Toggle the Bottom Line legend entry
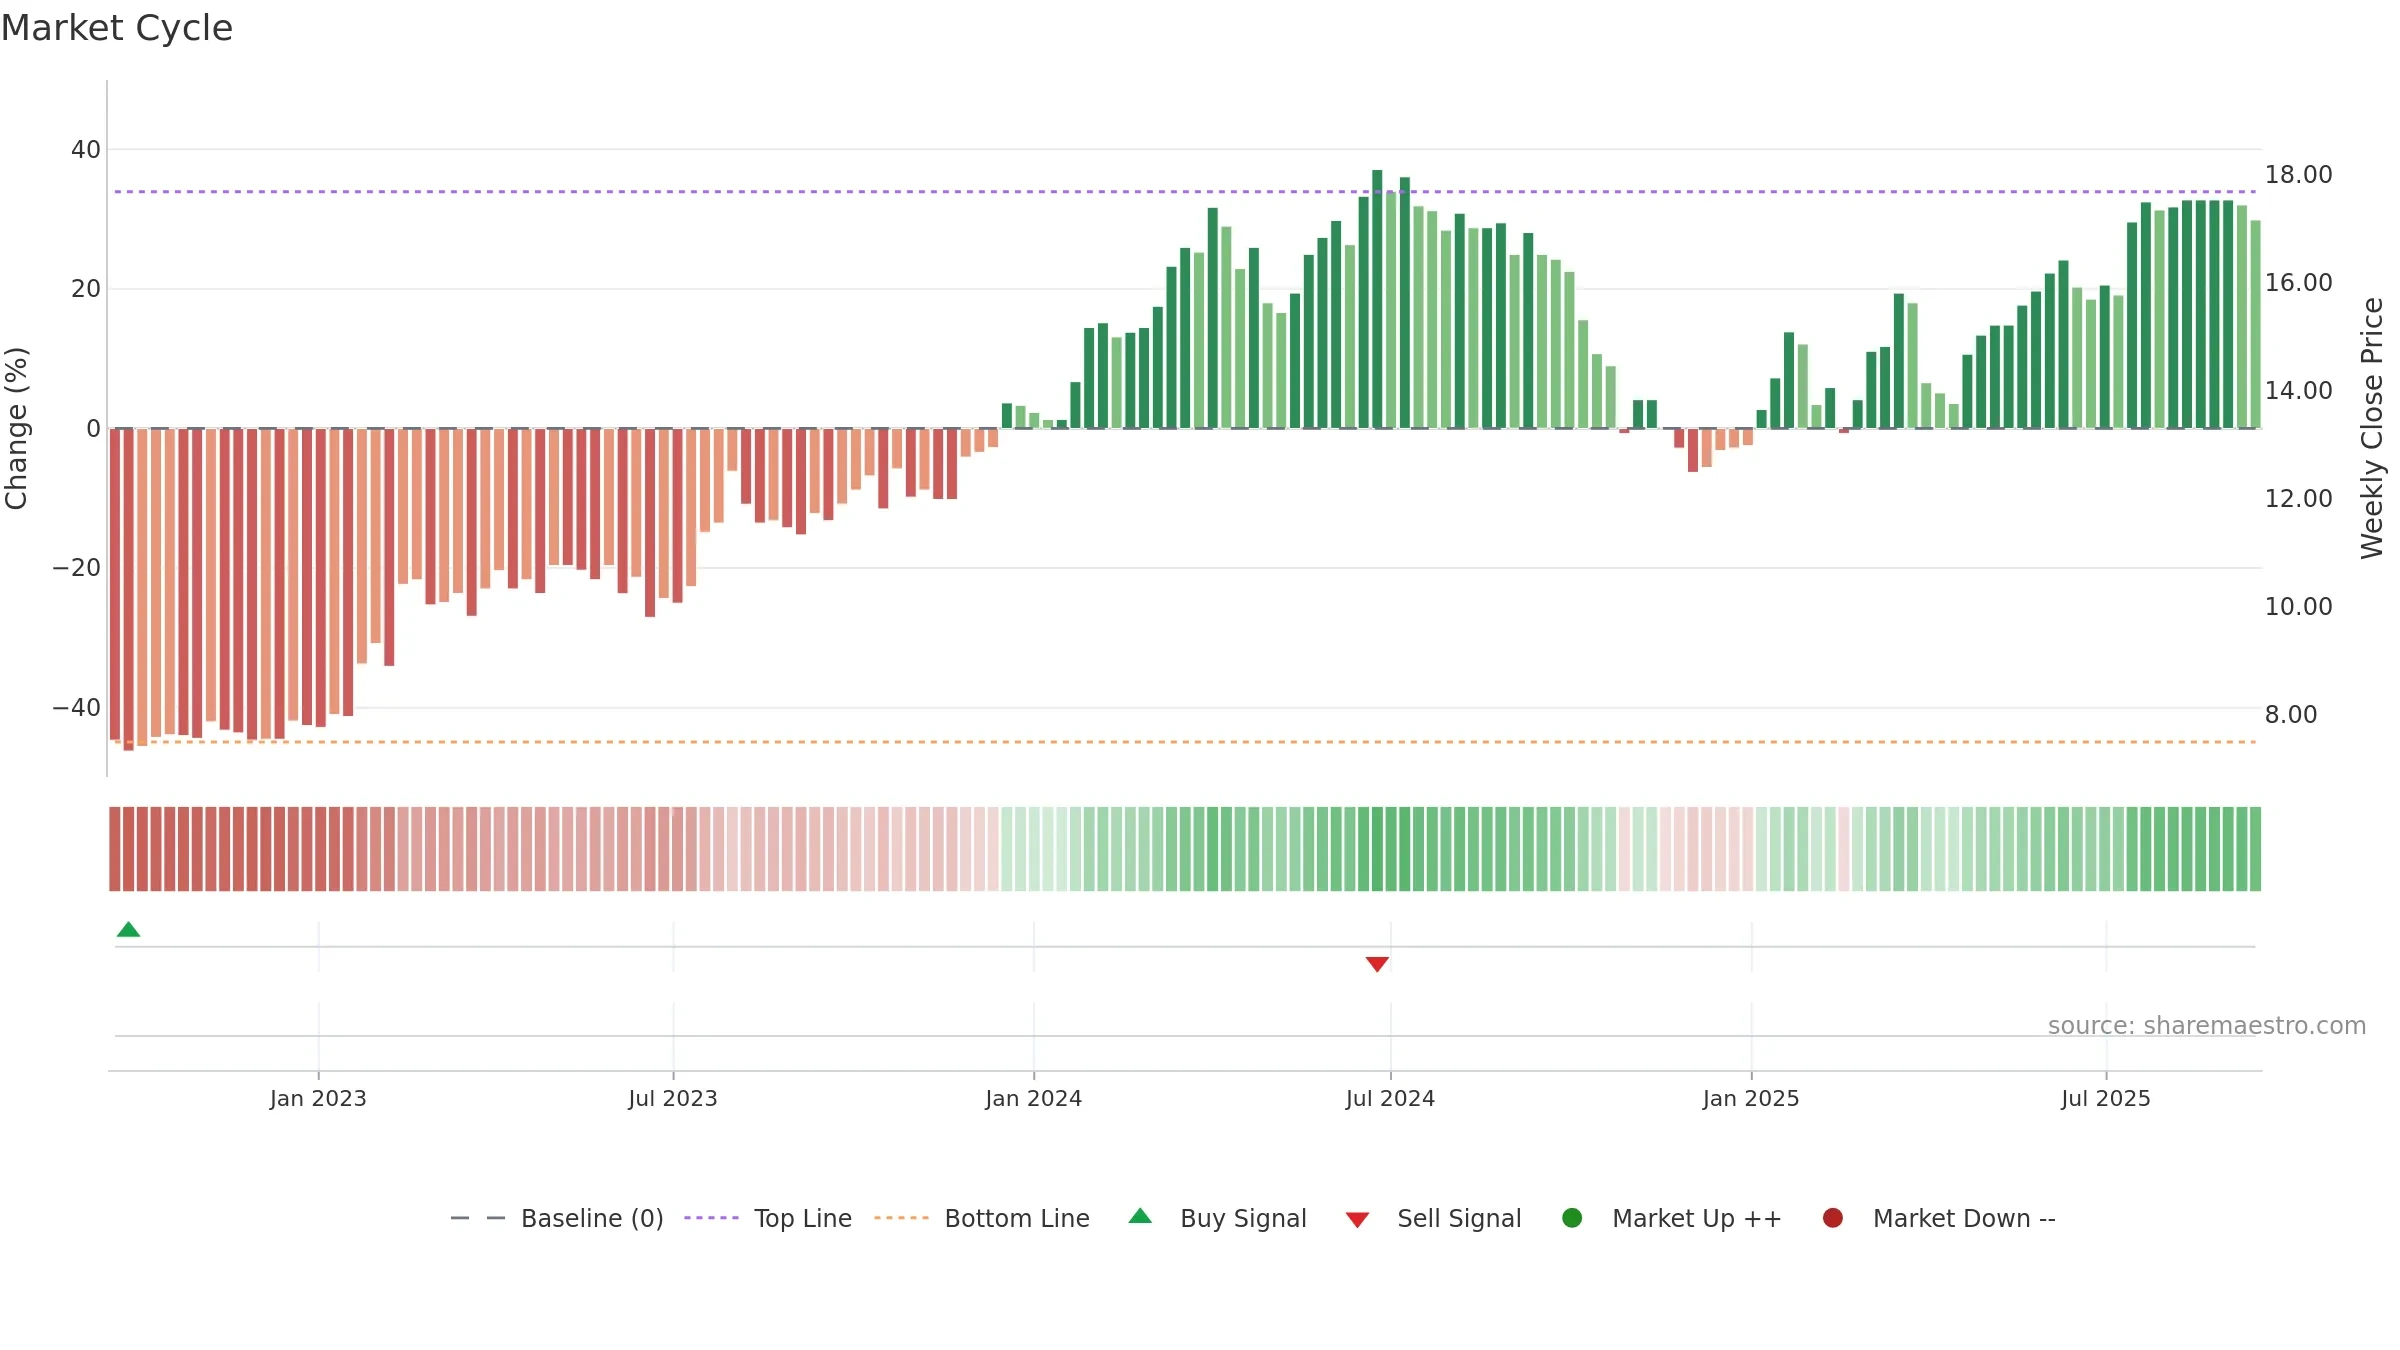This screenshot has height=1350, width=2400. (982, 1218)
